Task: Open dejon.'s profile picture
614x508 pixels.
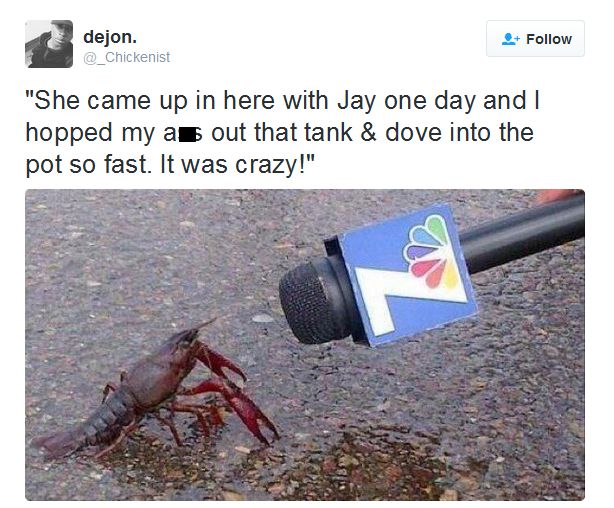Action: (x=49, y=44)
